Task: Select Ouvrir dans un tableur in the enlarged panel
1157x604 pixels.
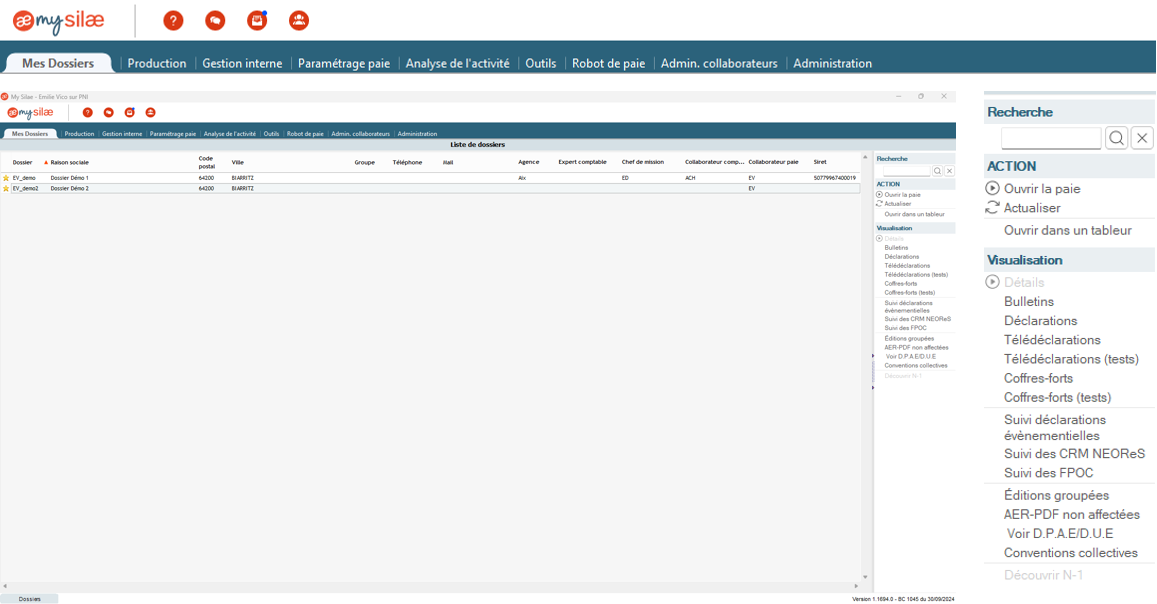Action: 1067,230
